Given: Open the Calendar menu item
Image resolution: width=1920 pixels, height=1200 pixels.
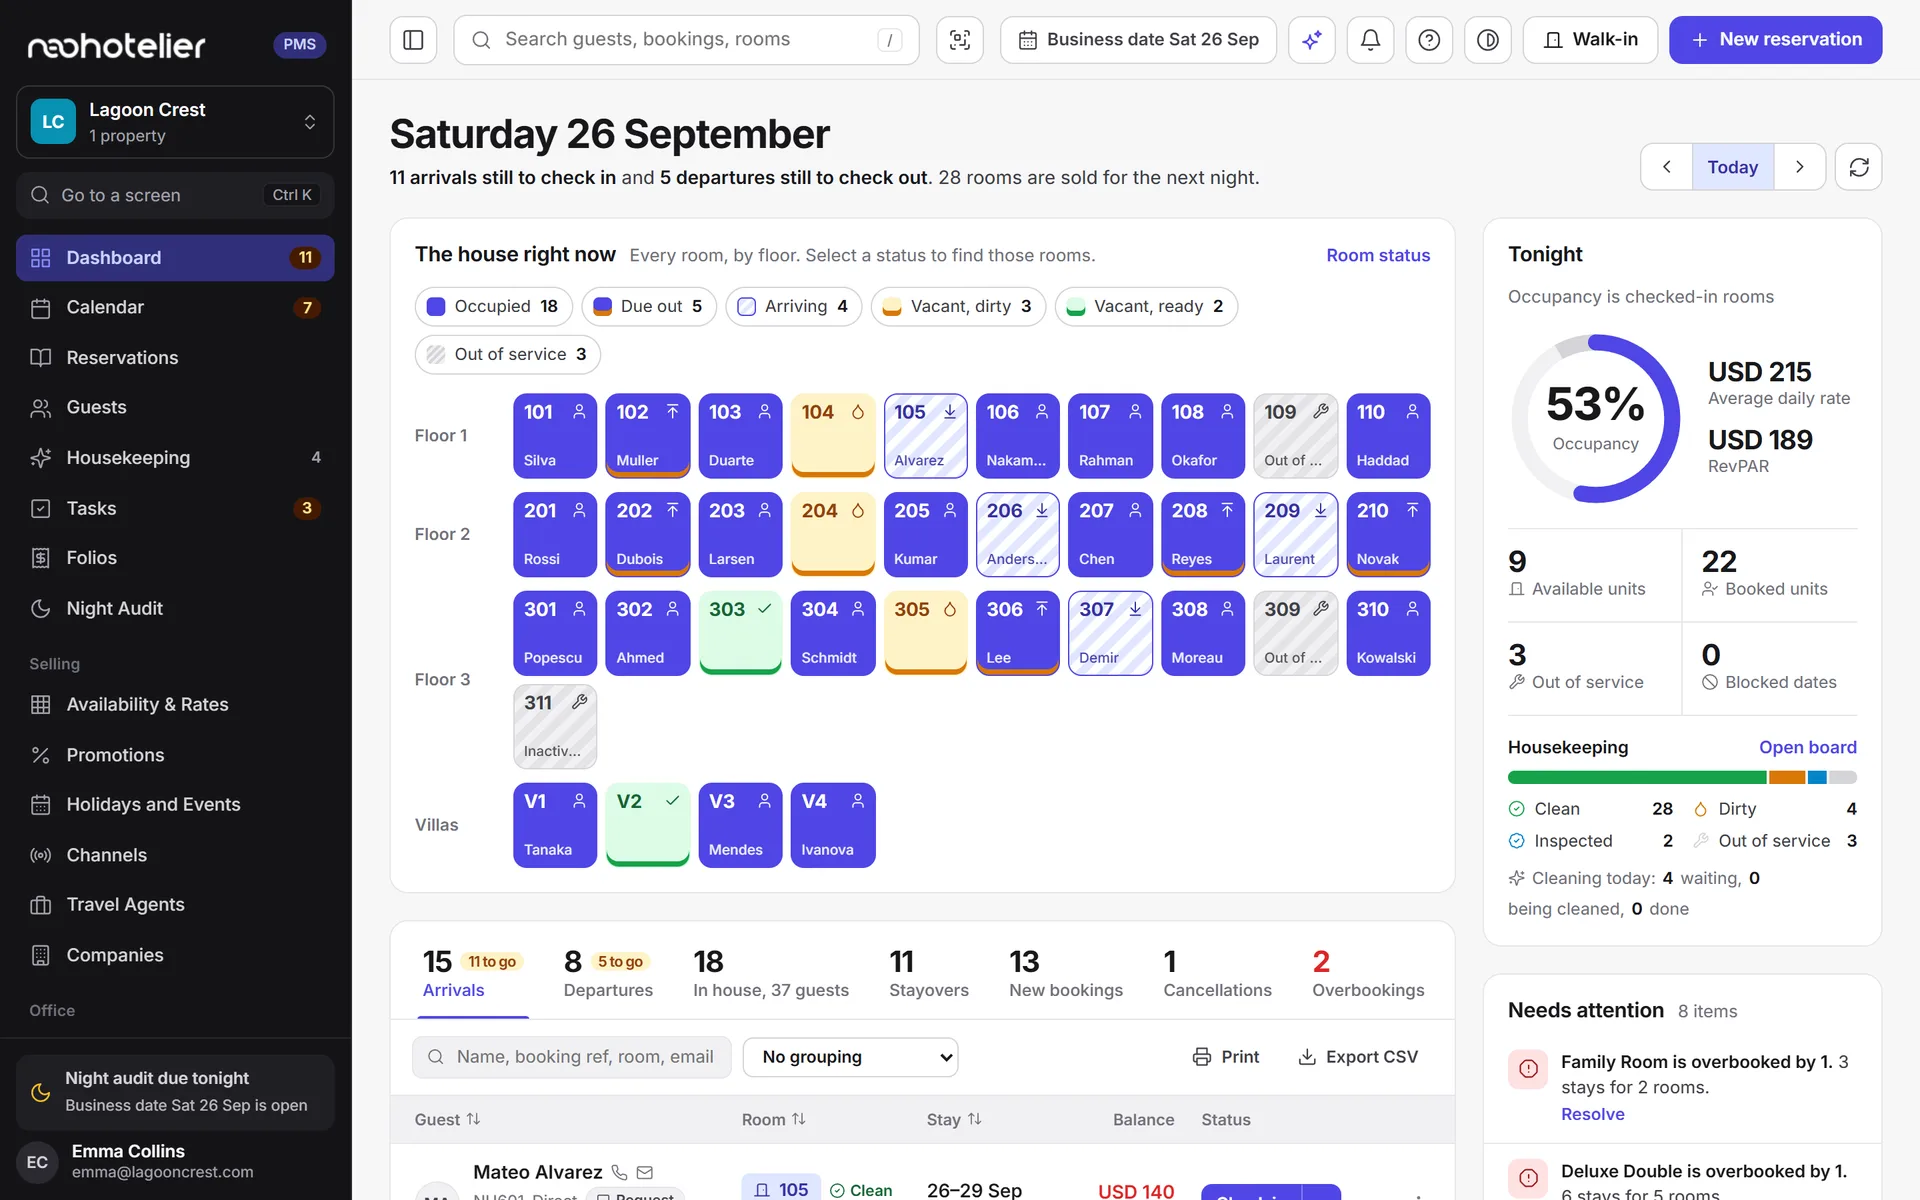Looking at the screenshot, I should [x=175, y=307].
